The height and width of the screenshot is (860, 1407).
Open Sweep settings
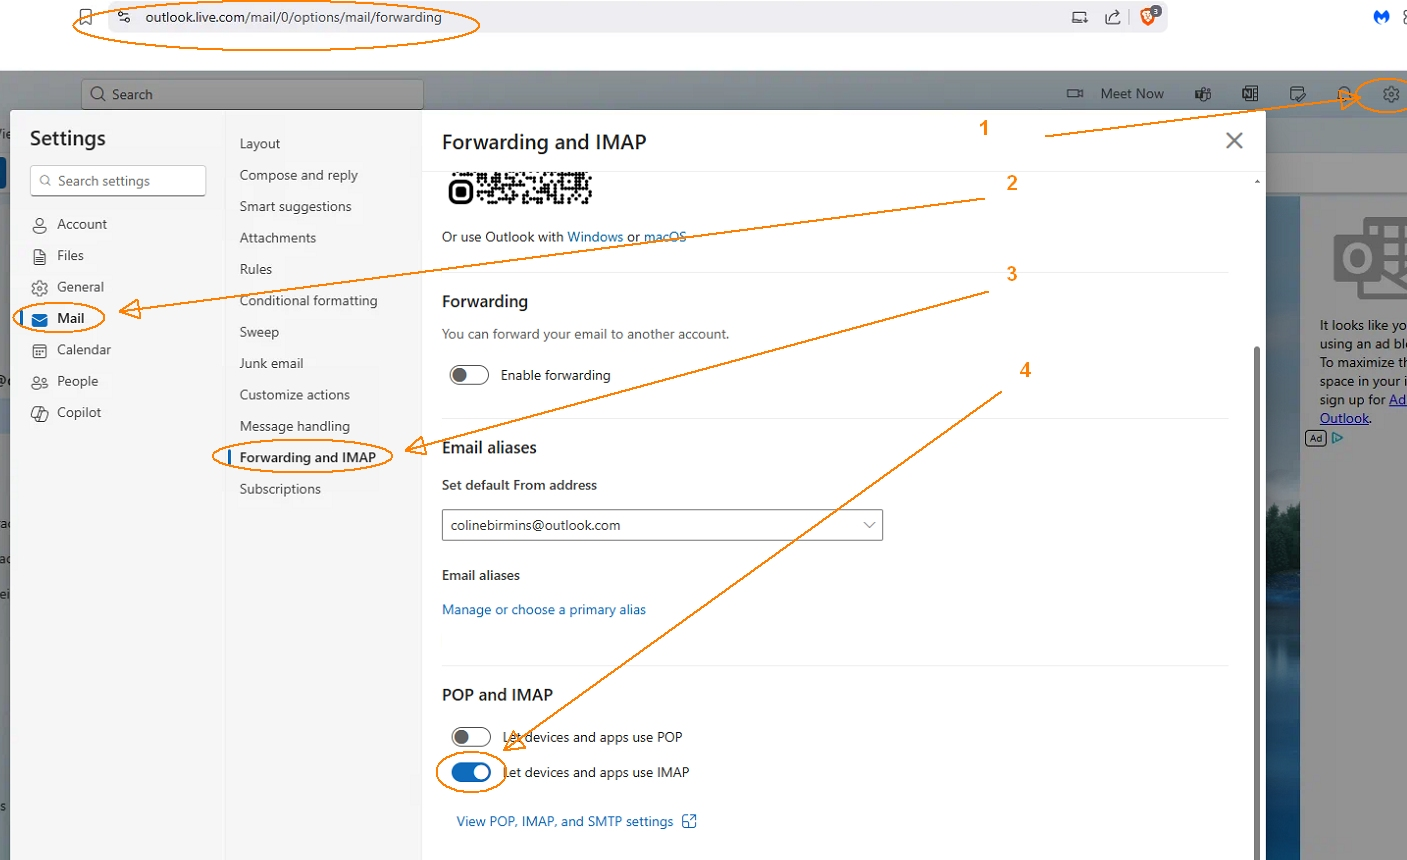[x=259, y=332]
